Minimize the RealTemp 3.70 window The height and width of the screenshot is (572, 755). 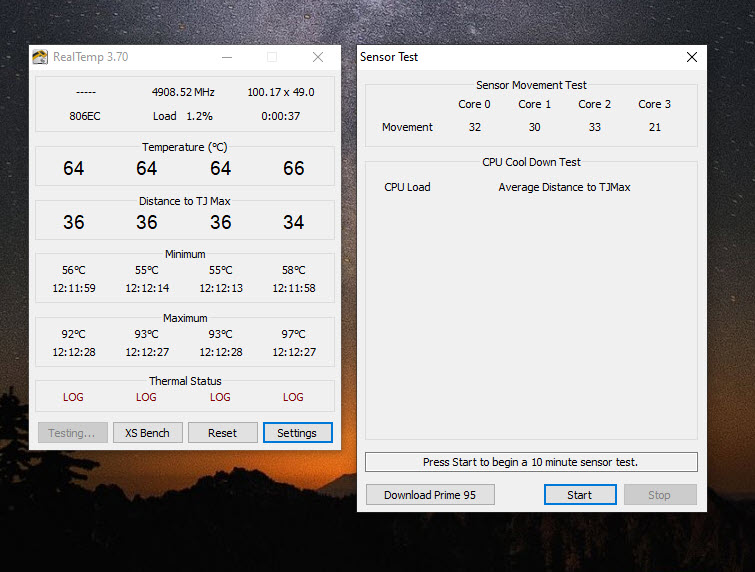(227, 57)
